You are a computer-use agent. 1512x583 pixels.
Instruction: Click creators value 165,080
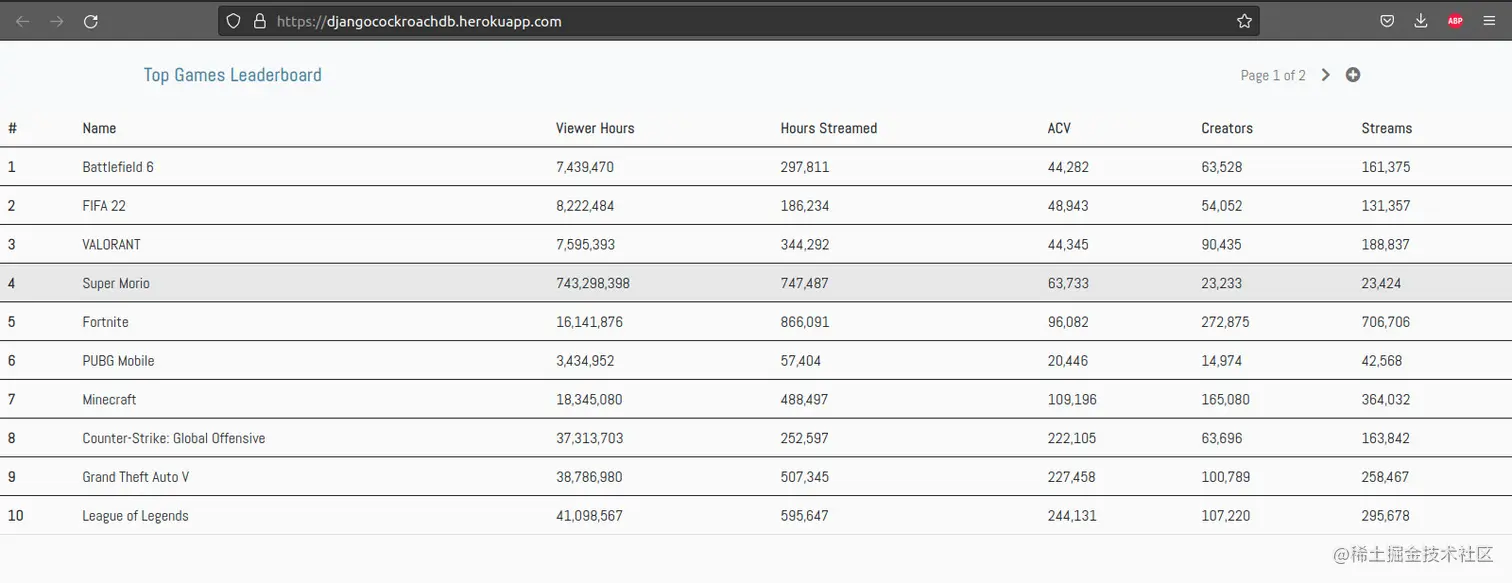[1226, 400]
